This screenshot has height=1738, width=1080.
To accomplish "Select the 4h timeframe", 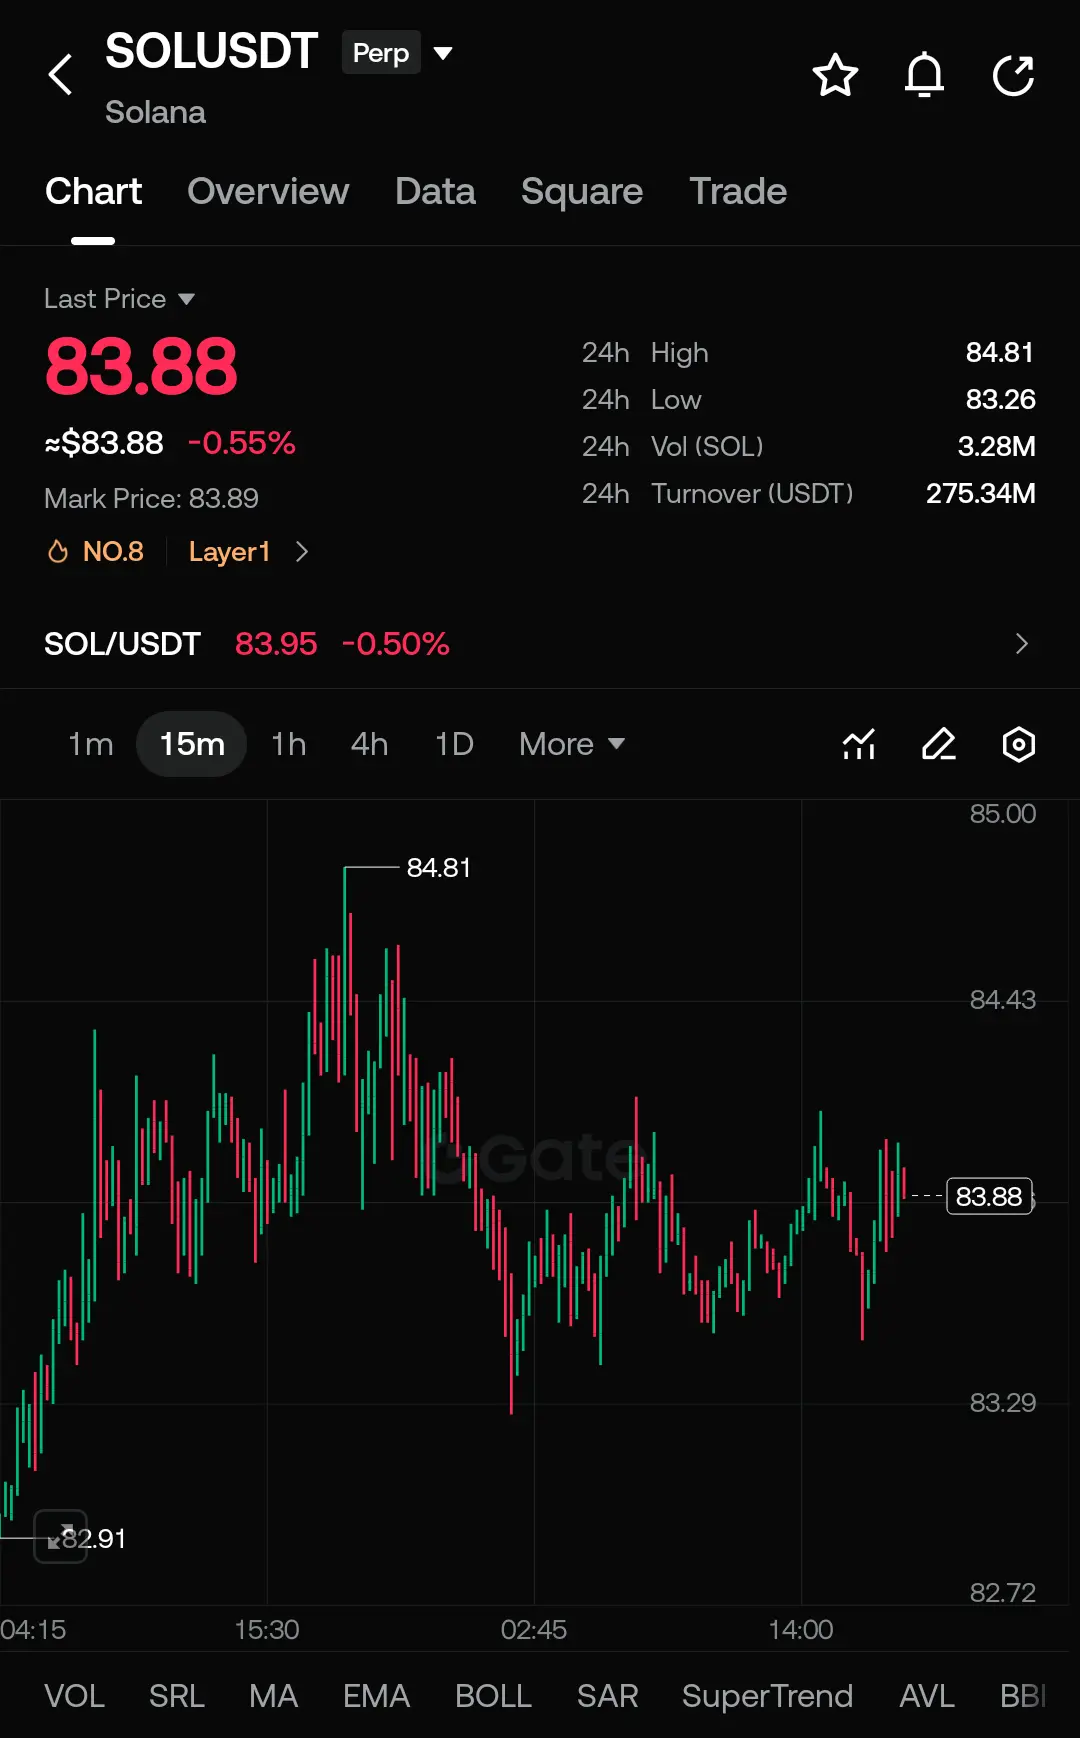I will tap(369, 744).
